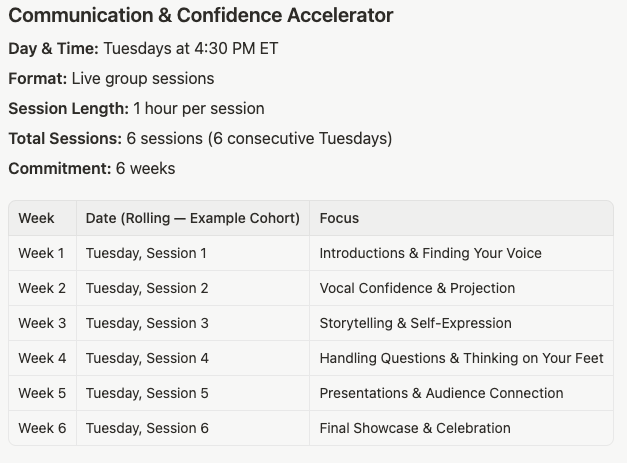Screen dimensions: 627x463
Task: Click Handling Questions & Thinking on Your Feet
Action: (x=461, y=358)
